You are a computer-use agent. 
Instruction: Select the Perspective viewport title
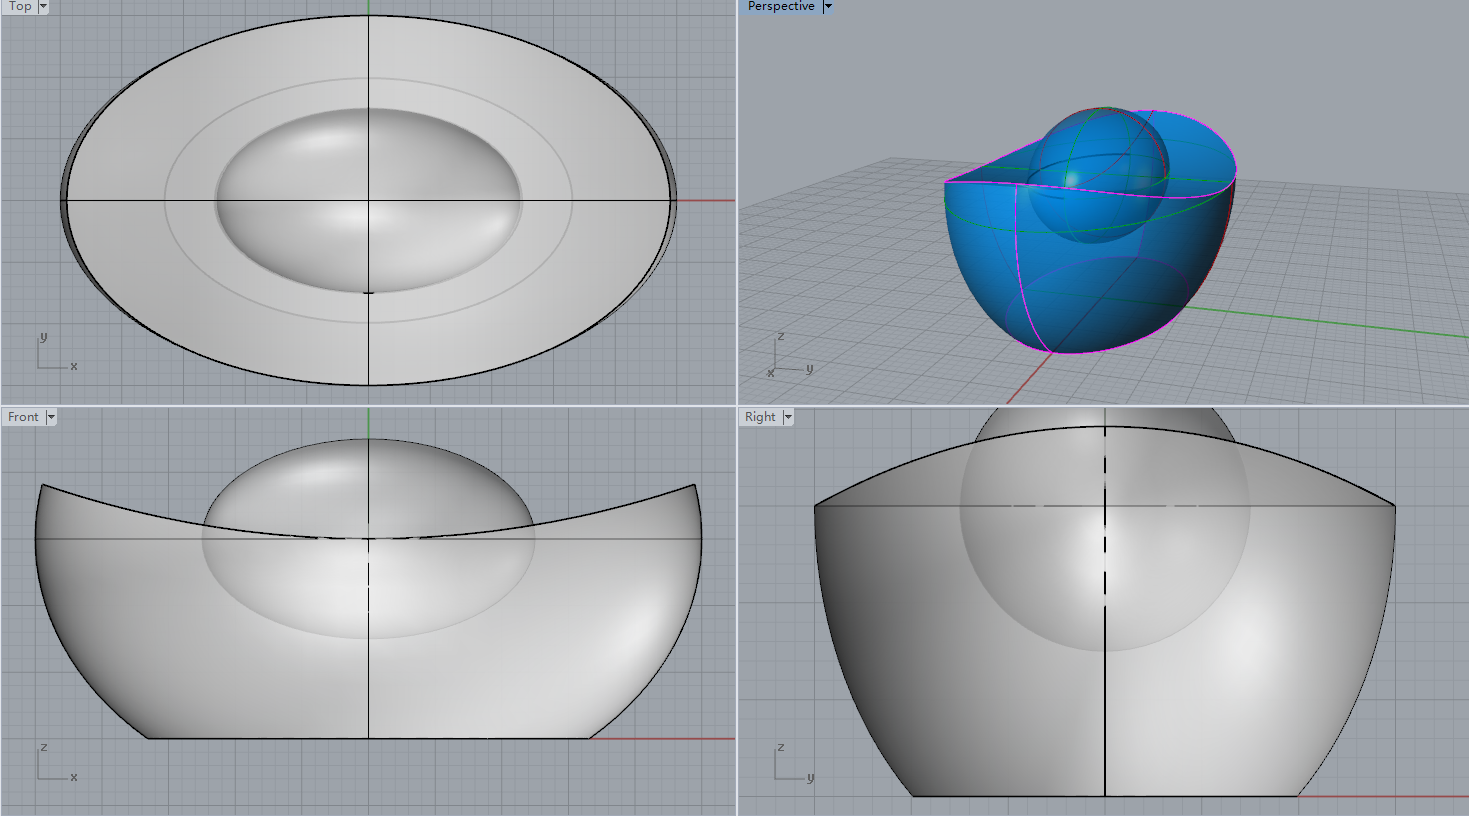tap(781, 6)
